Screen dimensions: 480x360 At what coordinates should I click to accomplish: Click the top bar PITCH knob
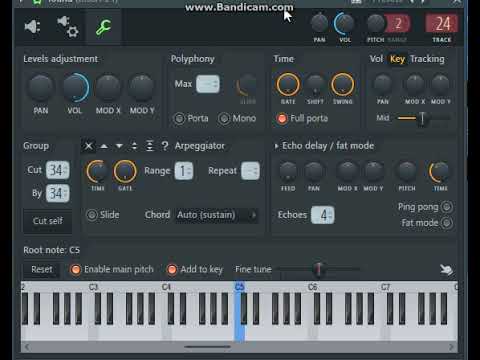pos(376,23)
